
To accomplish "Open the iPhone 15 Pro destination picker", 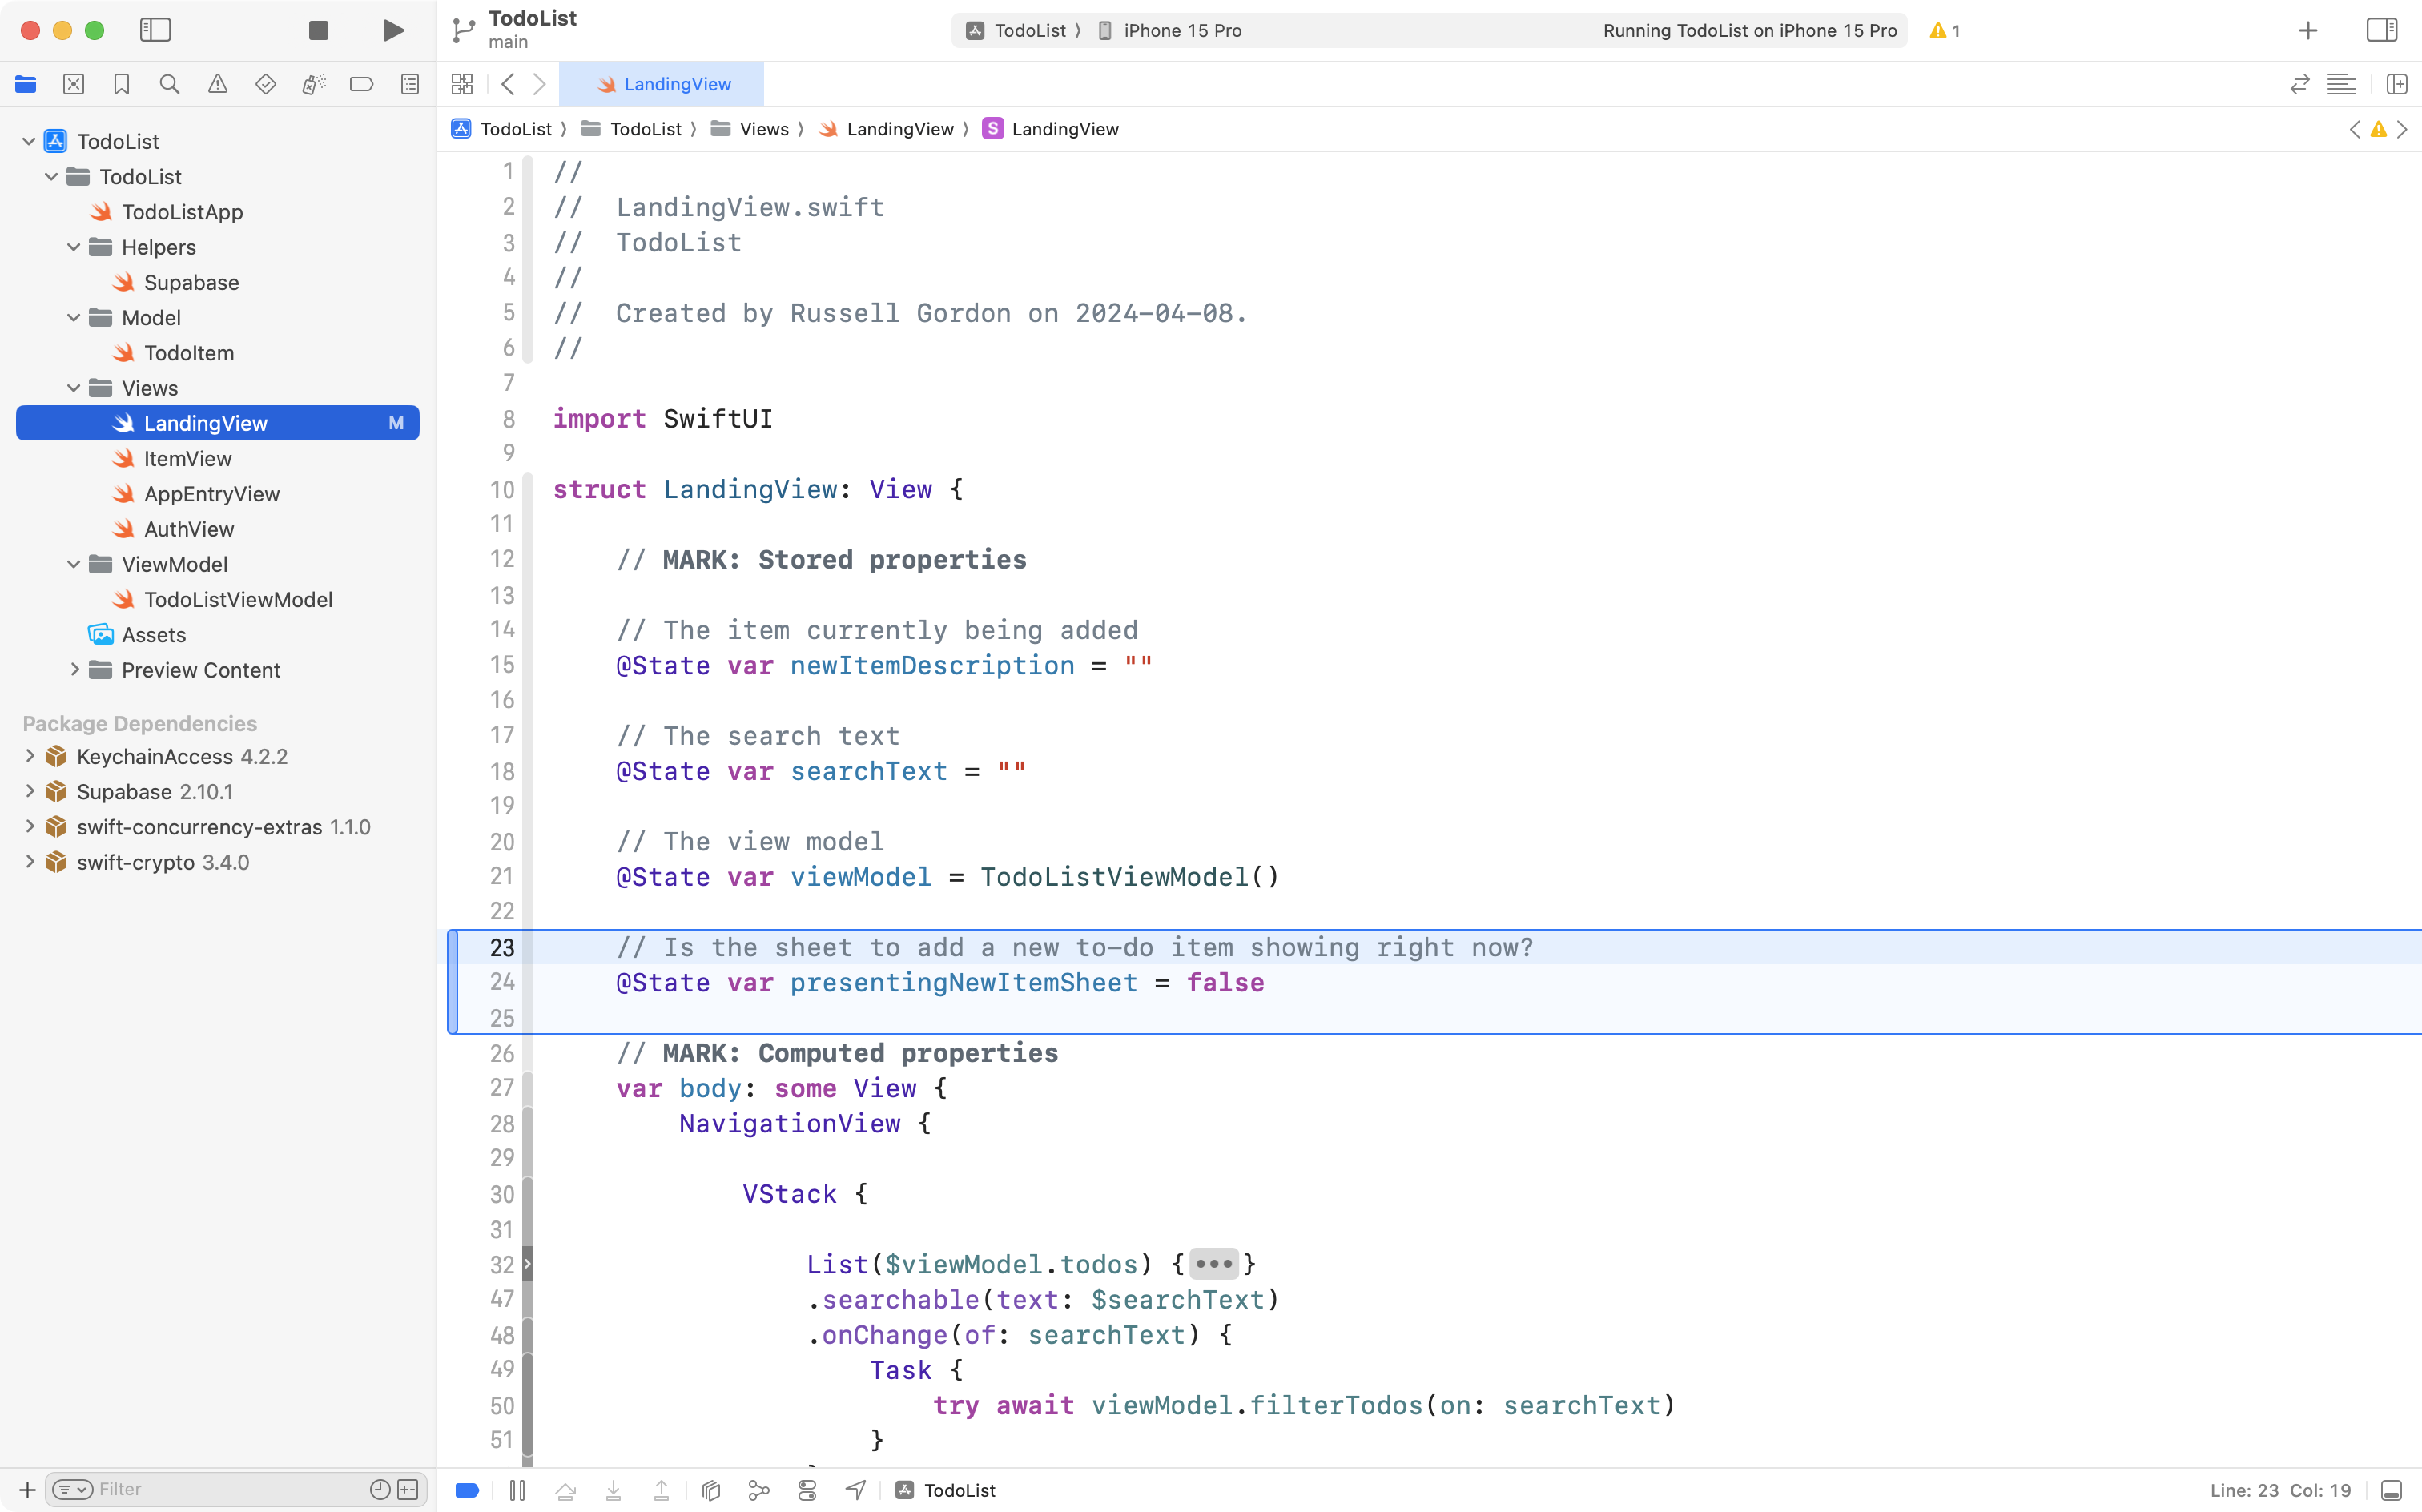I will (x=1180, y=30).
